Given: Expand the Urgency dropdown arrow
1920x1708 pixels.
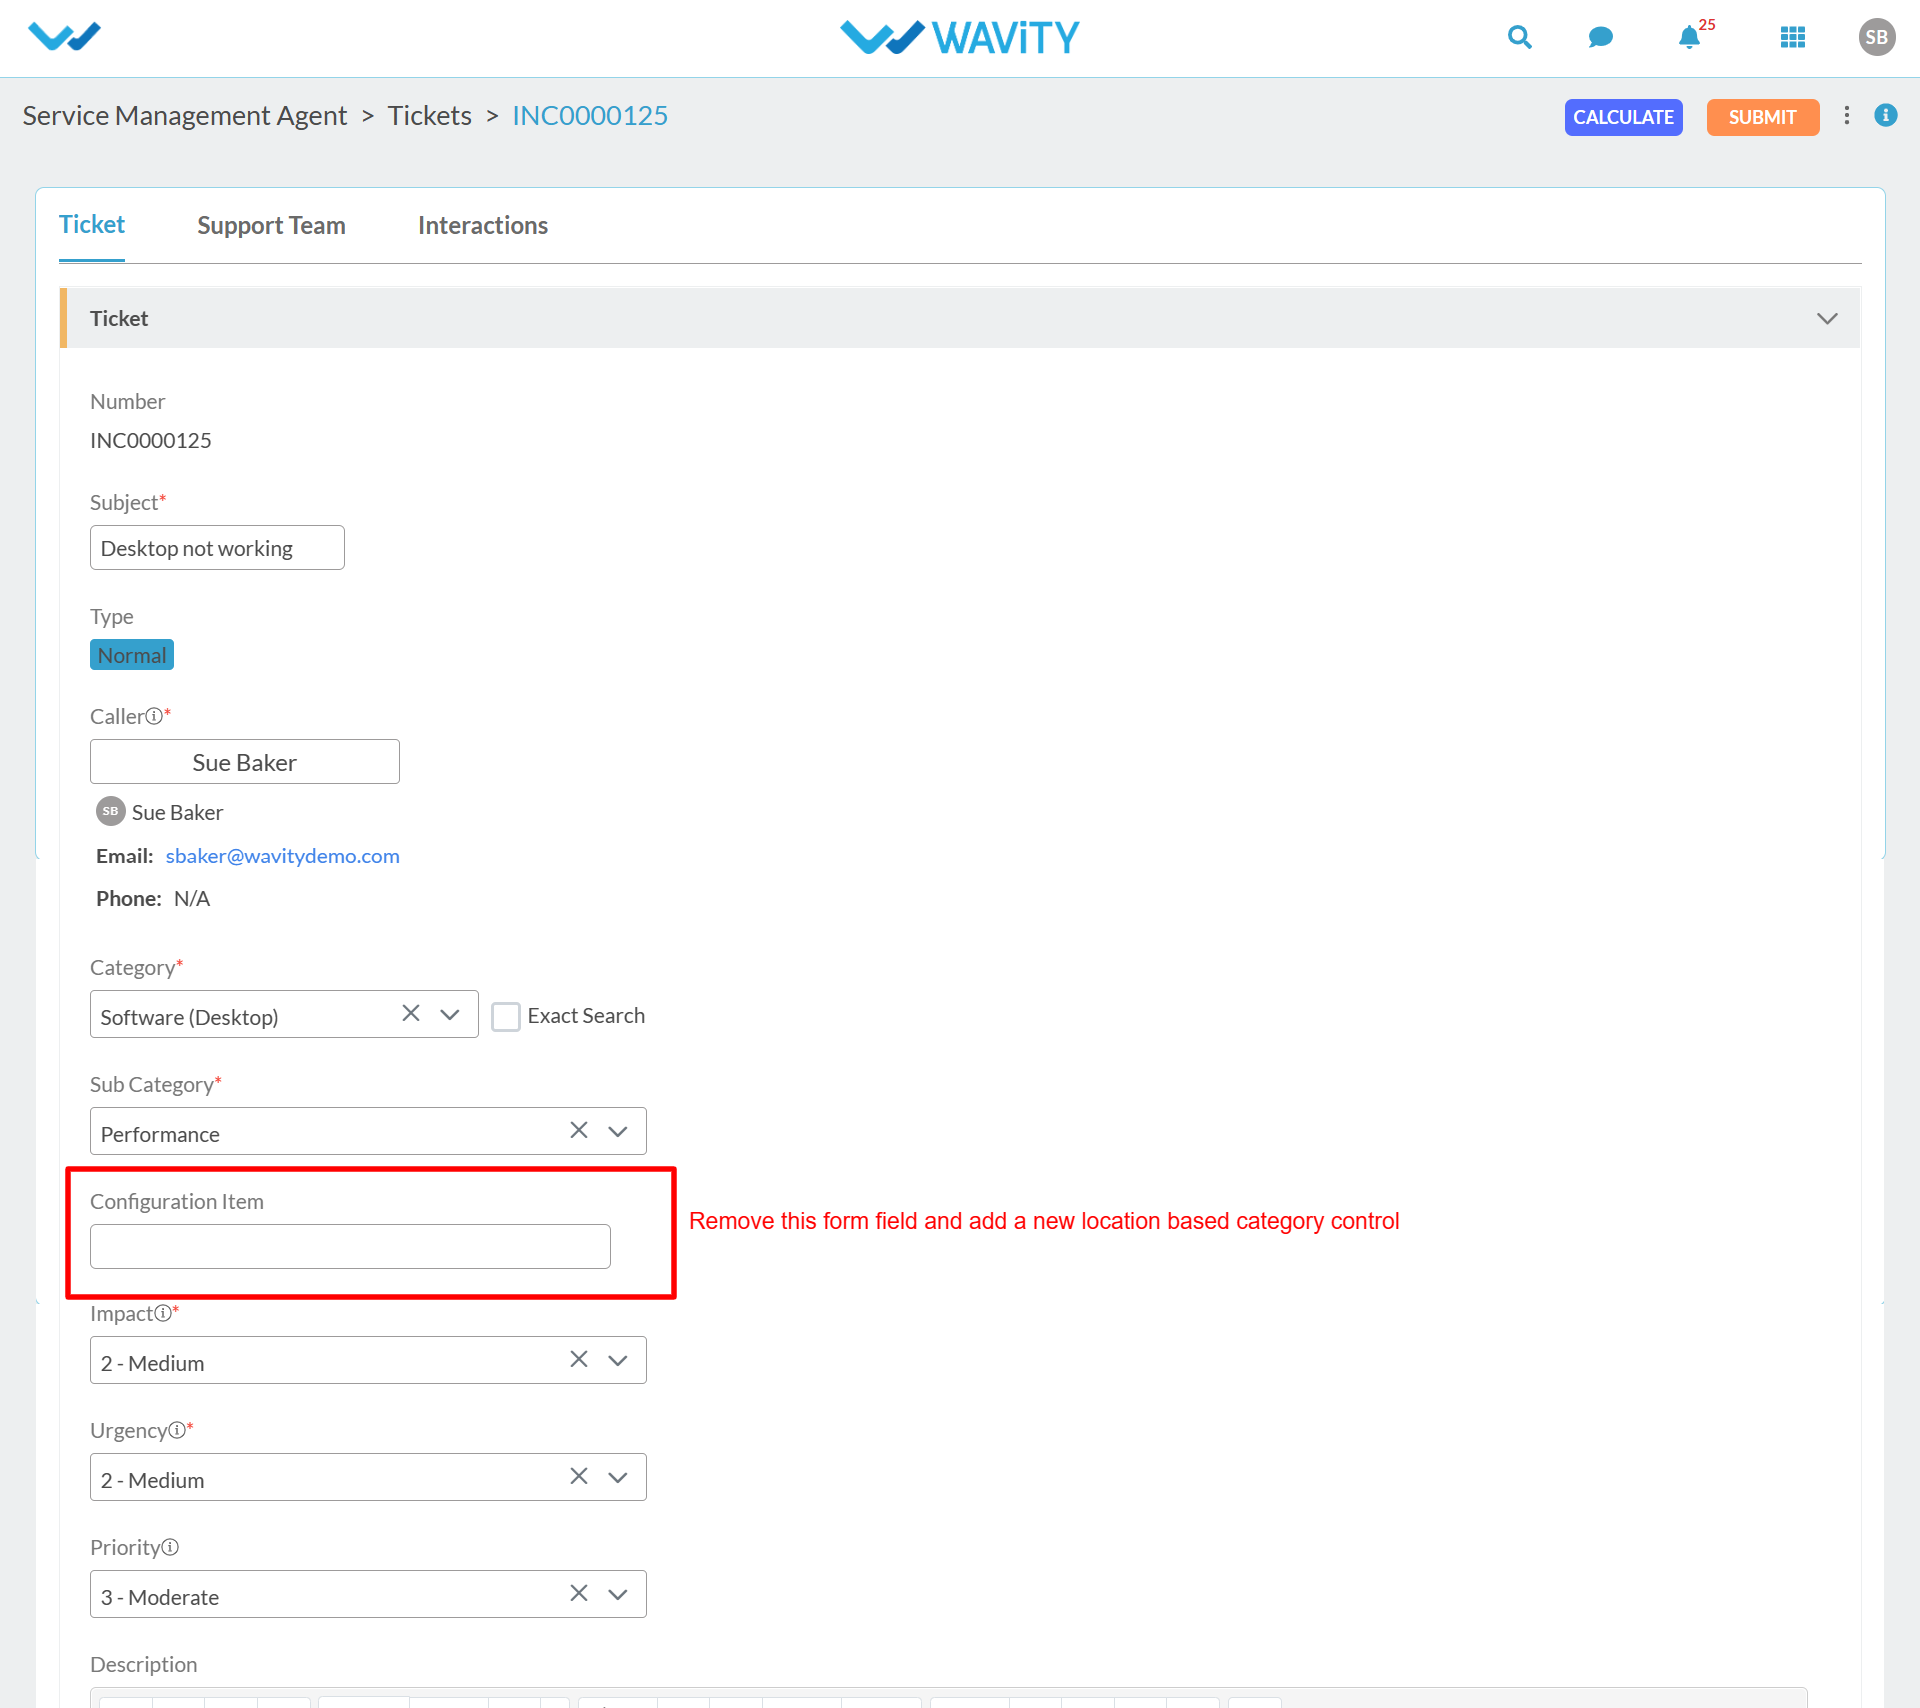Looking at the screenshot, I should pos(618,1477).
